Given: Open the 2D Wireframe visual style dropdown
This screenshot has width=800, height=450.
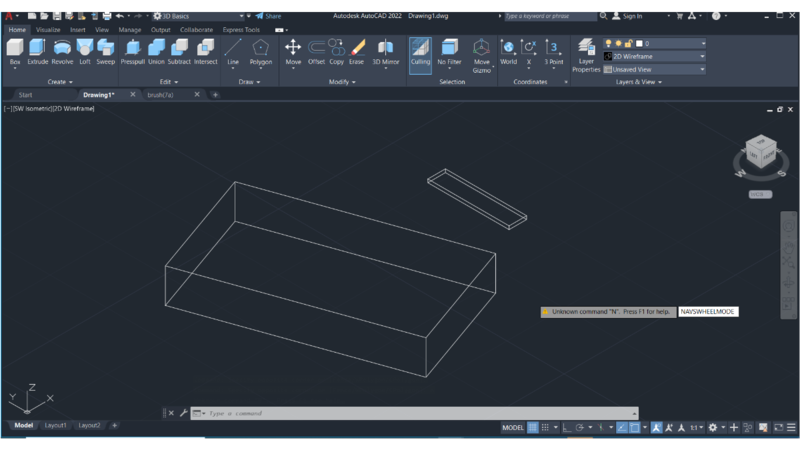Looking at the screenshot, I should coord(655,57).
